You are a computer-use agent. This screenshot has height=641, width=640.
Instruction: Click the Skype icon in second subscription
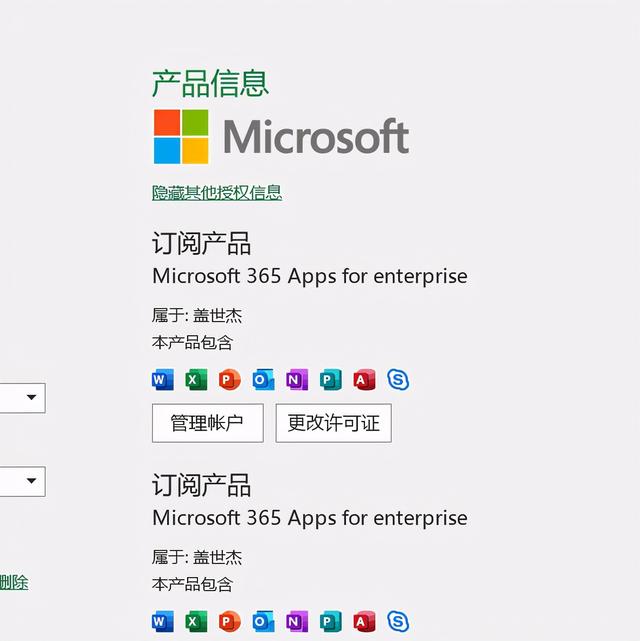point(398,622)
